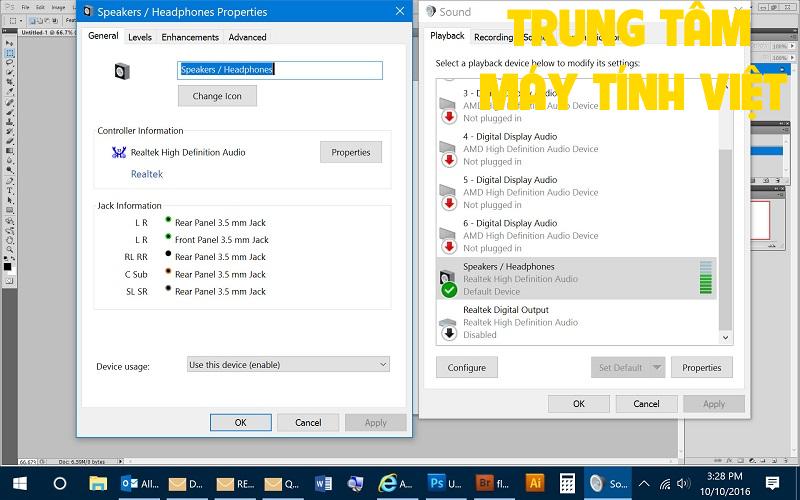Viewport: 800px width, 500px height.
Task: Show hidden system tray icons chevron
Action: [x=644, y=483]
